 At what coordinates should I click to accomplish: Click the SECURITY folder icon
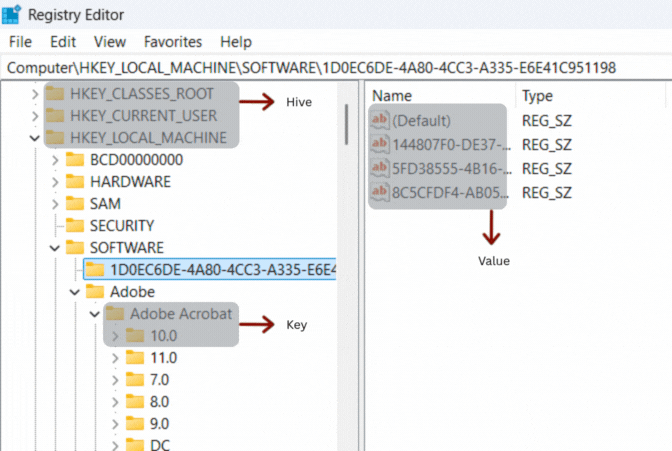click(75, 226)
